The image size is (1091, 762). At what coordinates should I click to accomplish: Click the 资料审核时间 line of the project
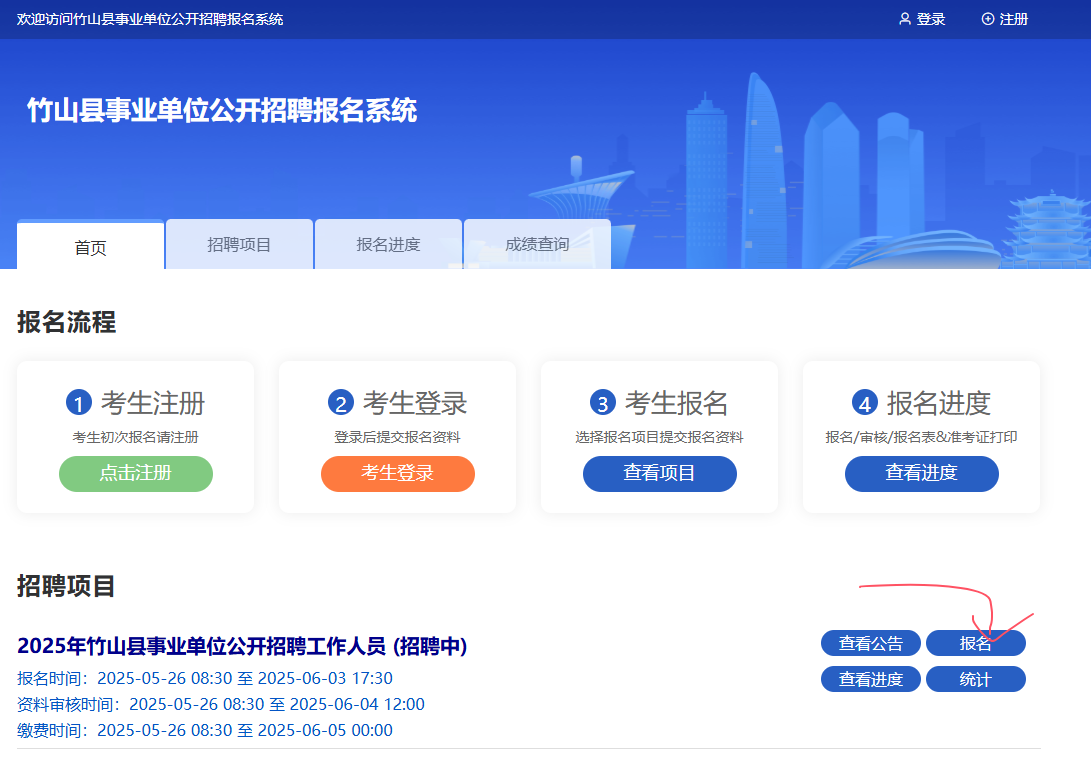pos(221,704)
